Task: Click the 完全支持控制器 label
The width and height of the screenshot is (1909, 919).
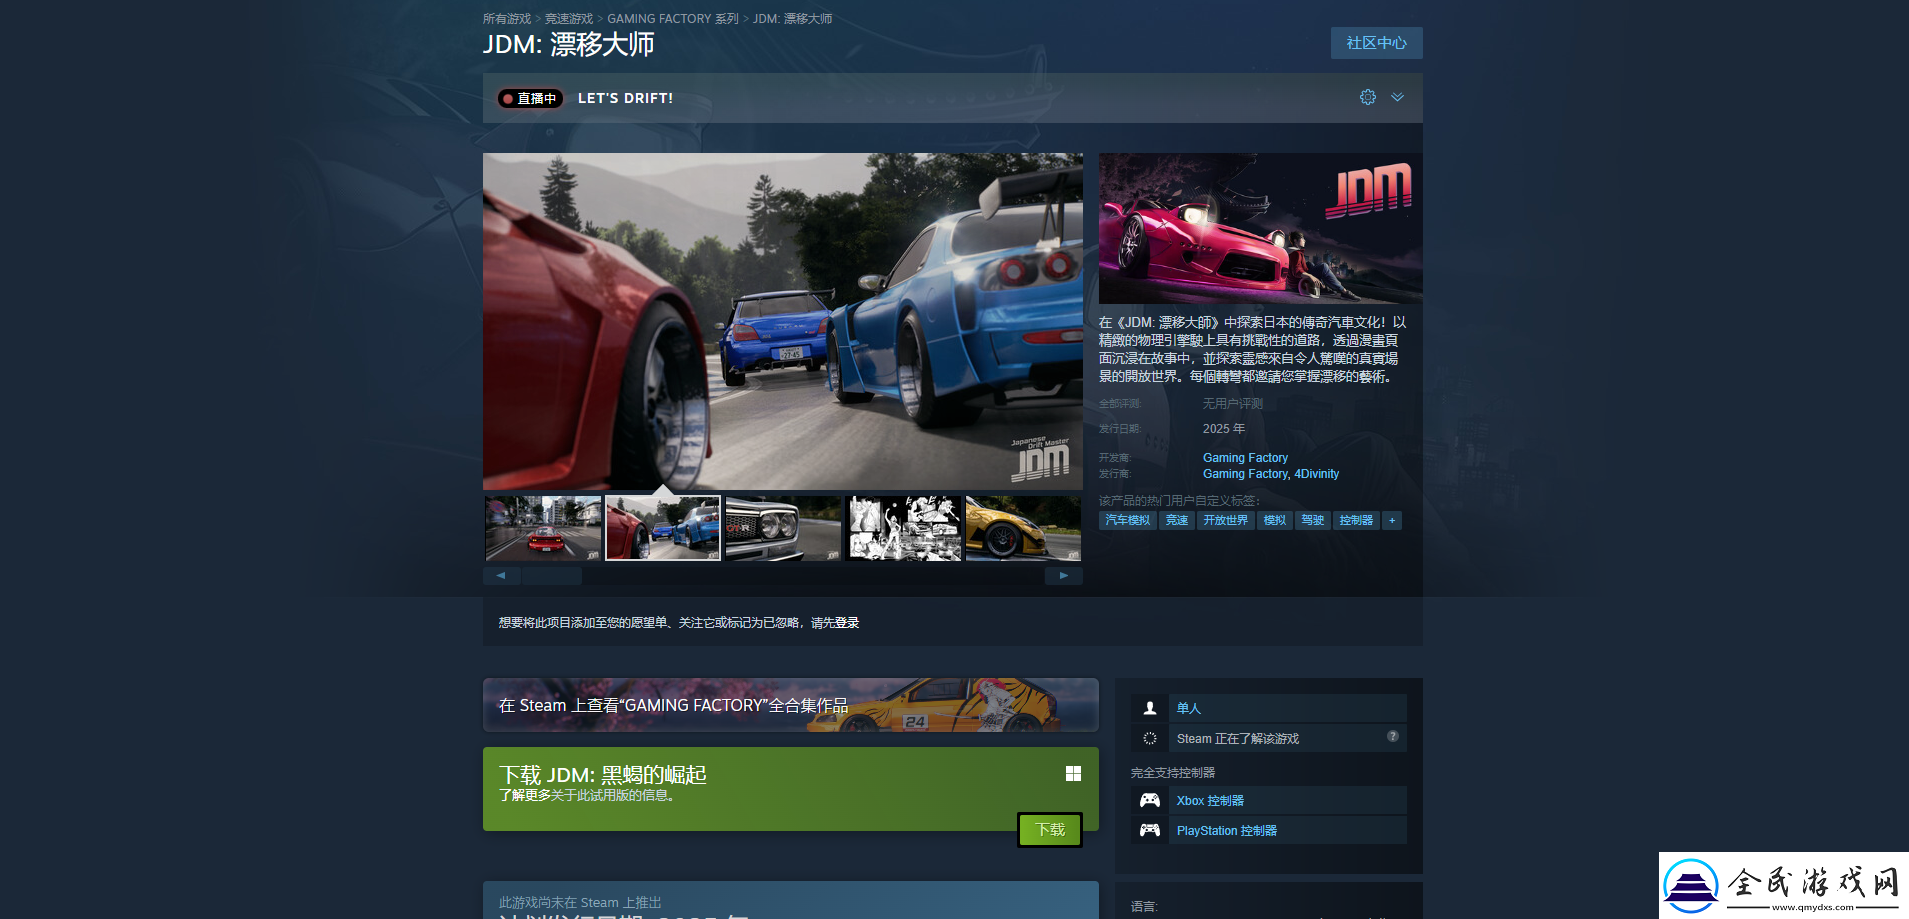Action: pyautogui.click(x=1173, y=773)
